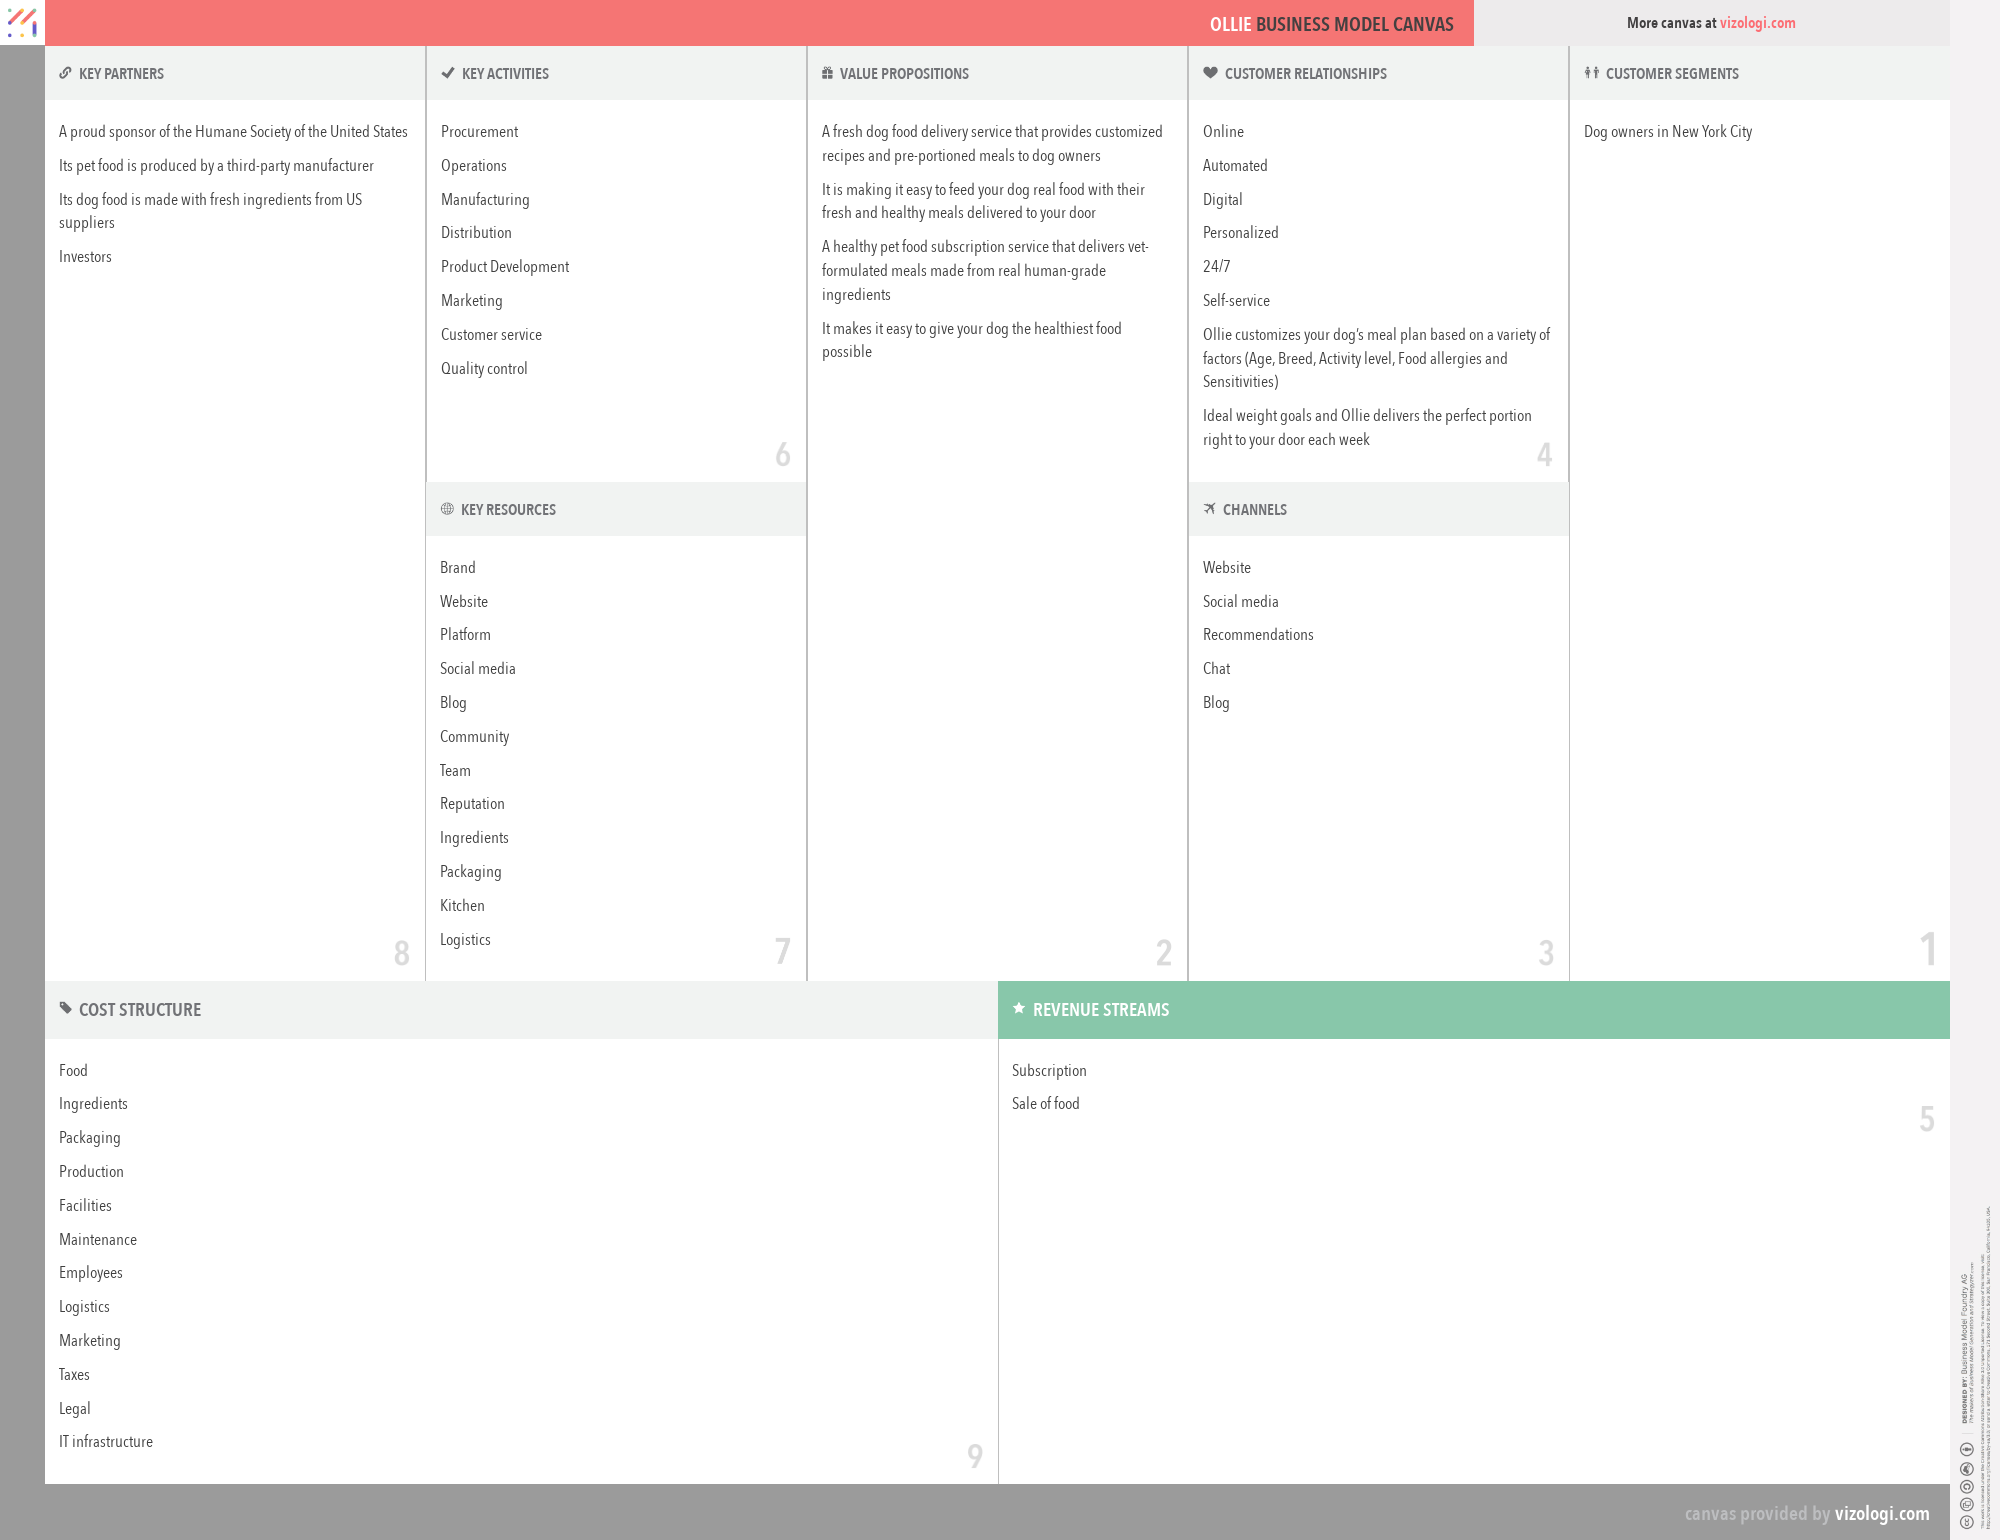The image size is (2000, 1540).
Task: Click the Customer Relationships heart icon
Action: [1210, 73]
